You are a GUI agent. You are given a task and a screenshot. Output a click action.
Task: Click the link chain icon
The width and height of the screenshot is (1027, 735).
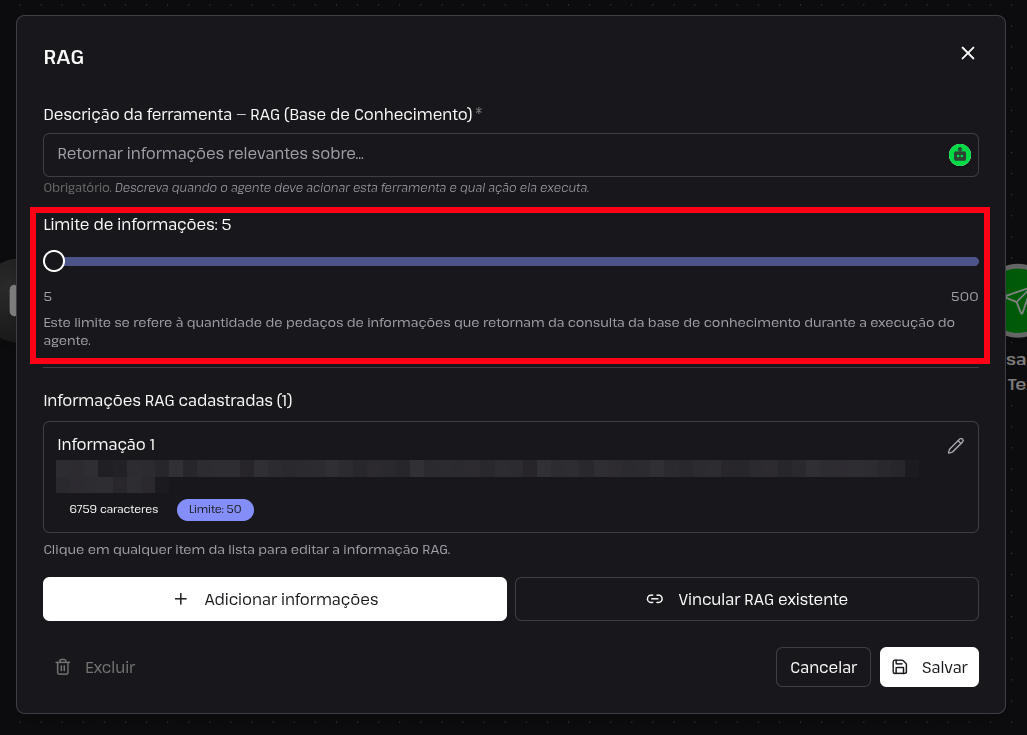[654, 599]
